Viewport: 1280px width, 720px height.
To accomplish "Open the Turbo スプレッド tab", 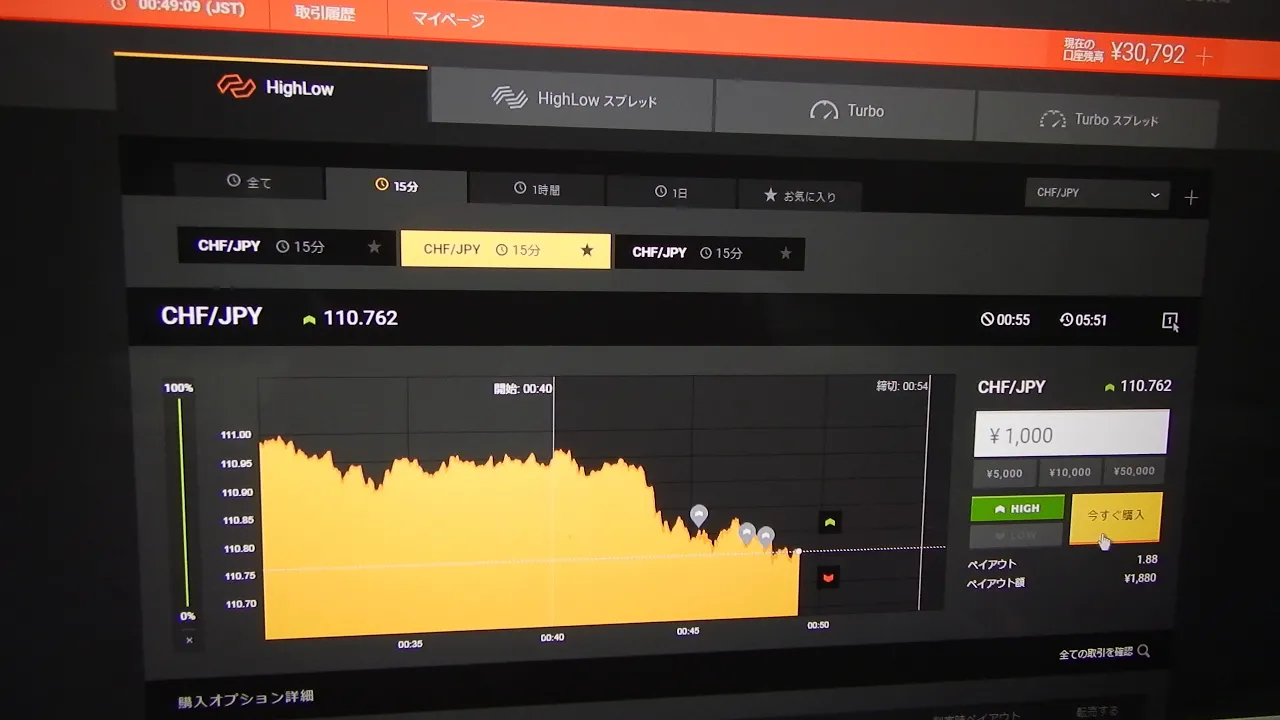I will (1097, 120).
